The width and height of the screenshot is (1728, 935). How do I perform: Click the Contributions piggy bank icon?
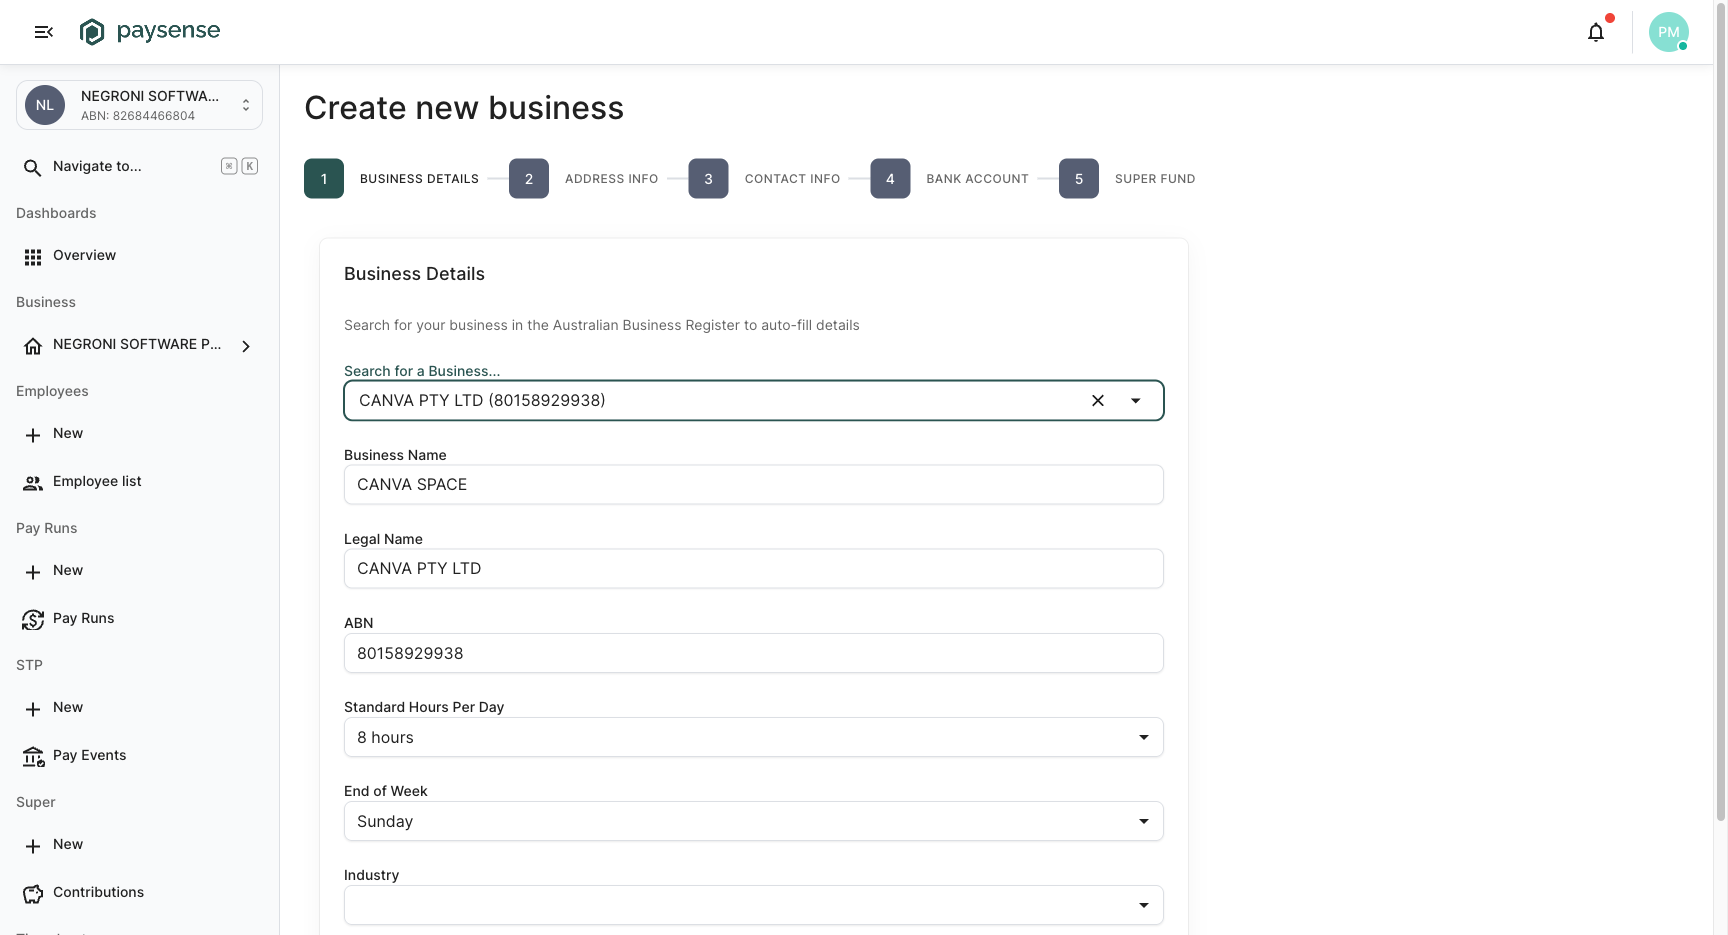(33, 894)
